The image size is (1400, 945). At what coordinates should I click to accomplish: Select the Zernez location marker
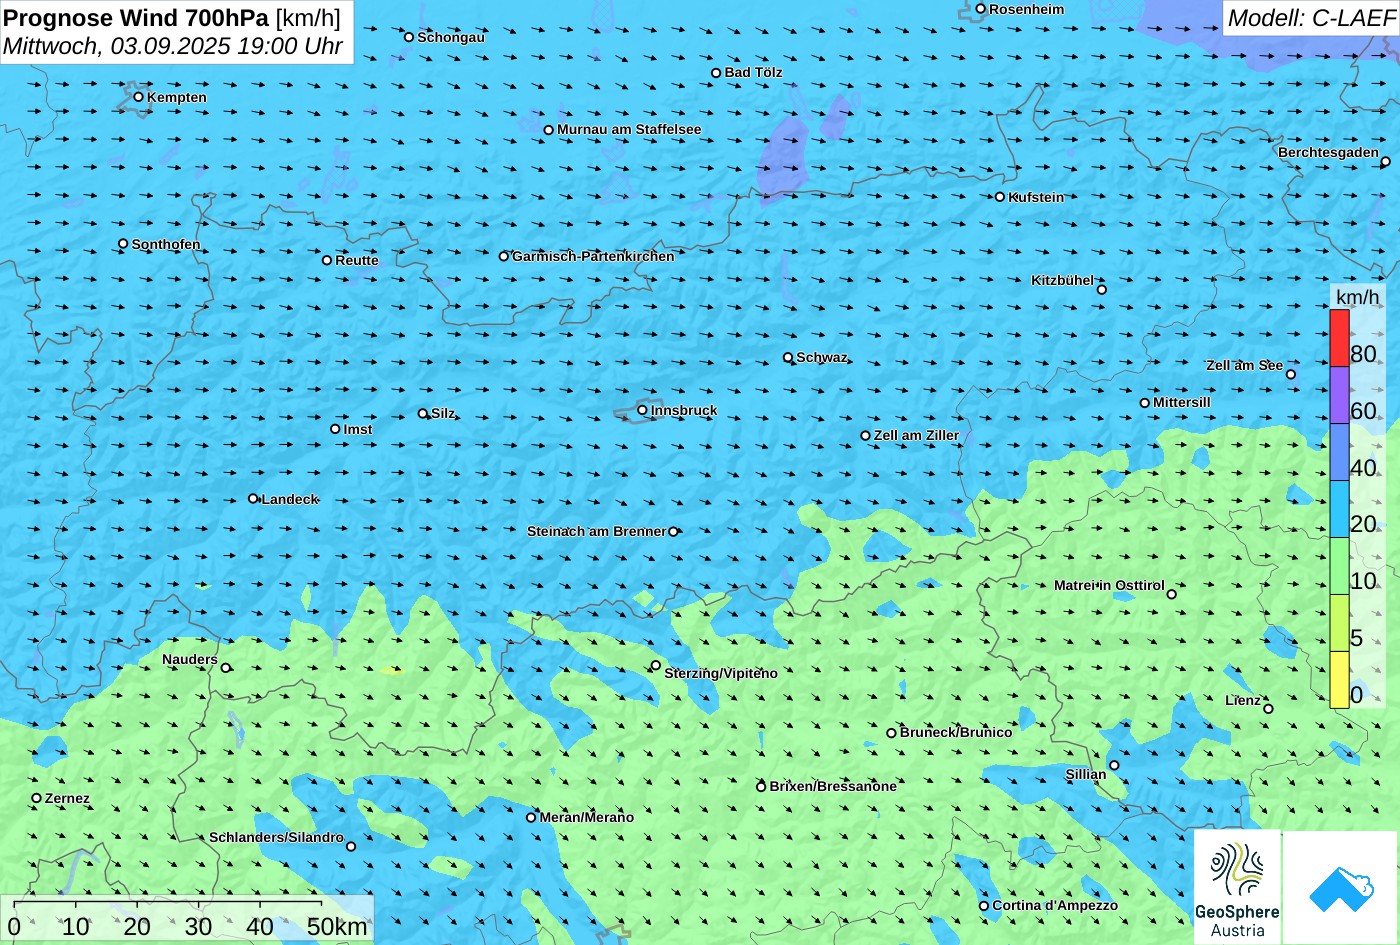tap(36, 798)
